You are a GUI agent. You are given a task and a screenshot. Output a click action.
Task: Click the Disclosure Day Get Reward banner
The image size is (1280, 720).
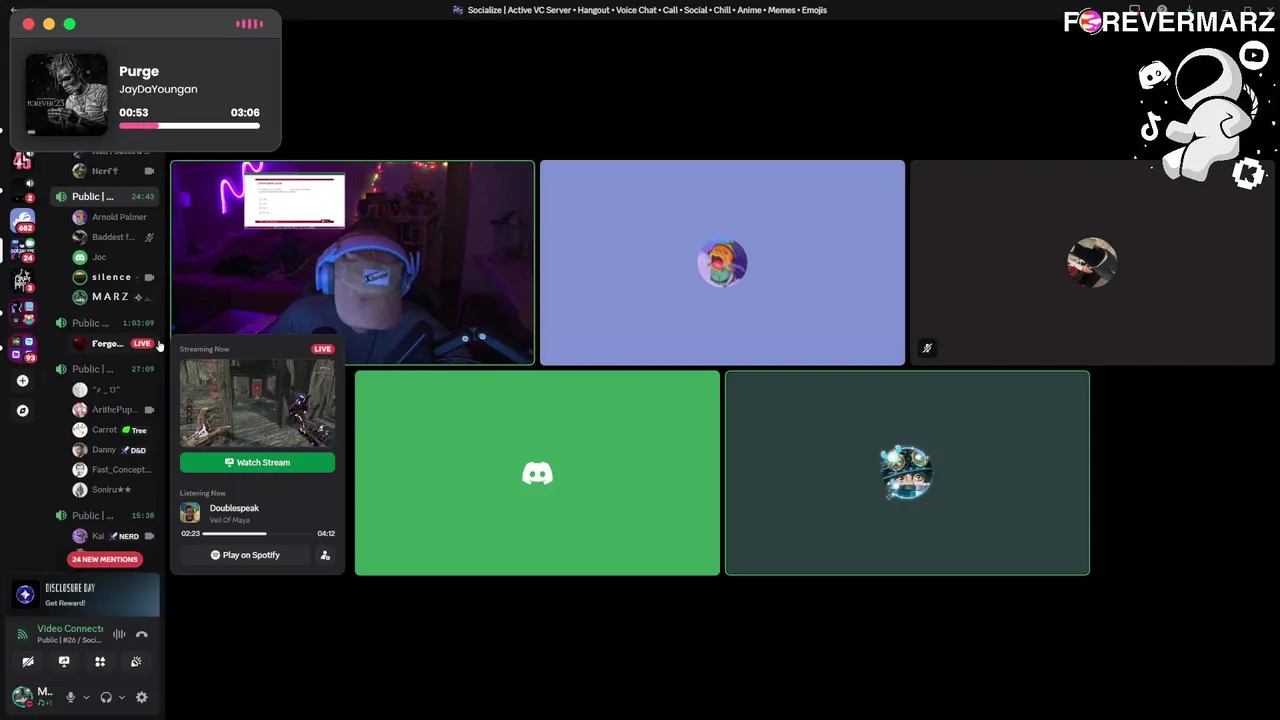(85, 595)
